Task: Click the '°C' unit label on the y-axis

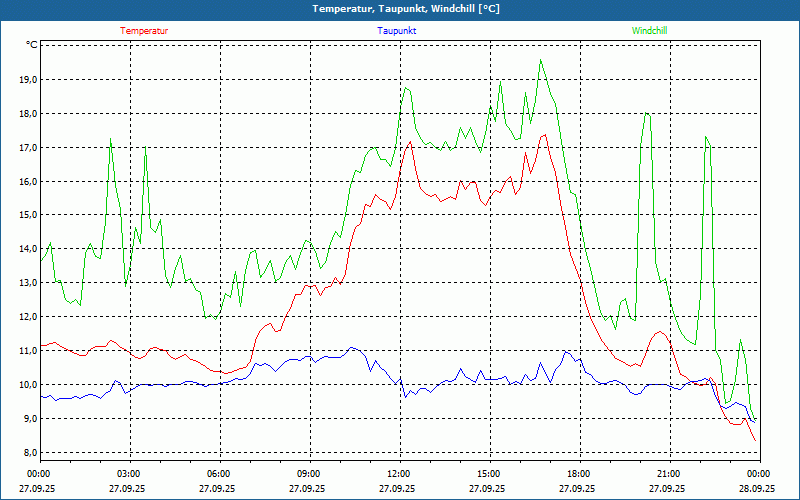Action: click(32, 45)
